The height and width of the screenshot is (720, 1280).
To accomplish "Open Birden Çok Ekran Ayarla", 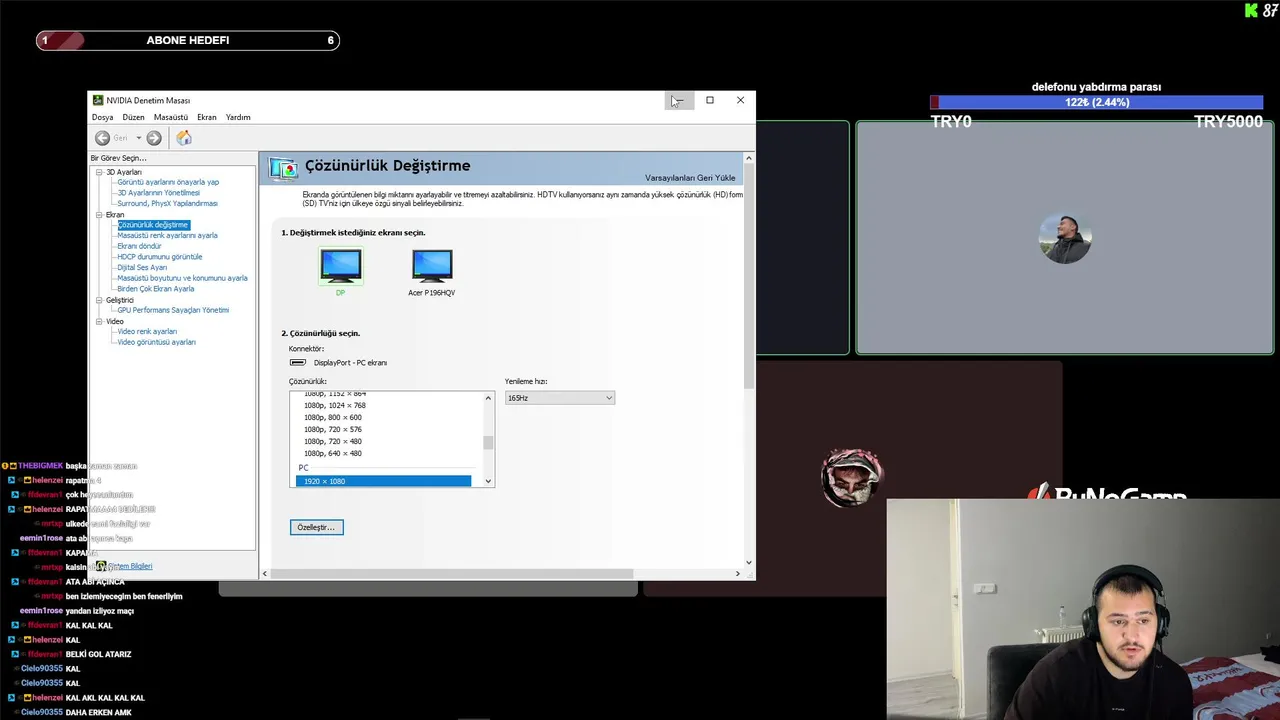I will pyautogui.click(x=155, y=289).
